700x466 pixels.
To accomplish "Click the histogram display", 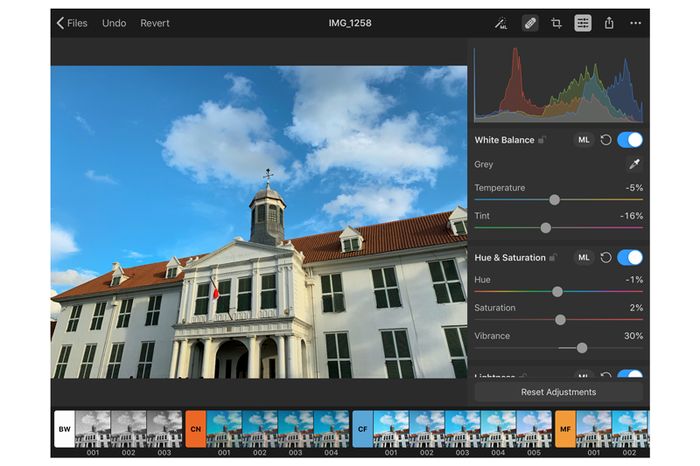I will click(558, 84).
